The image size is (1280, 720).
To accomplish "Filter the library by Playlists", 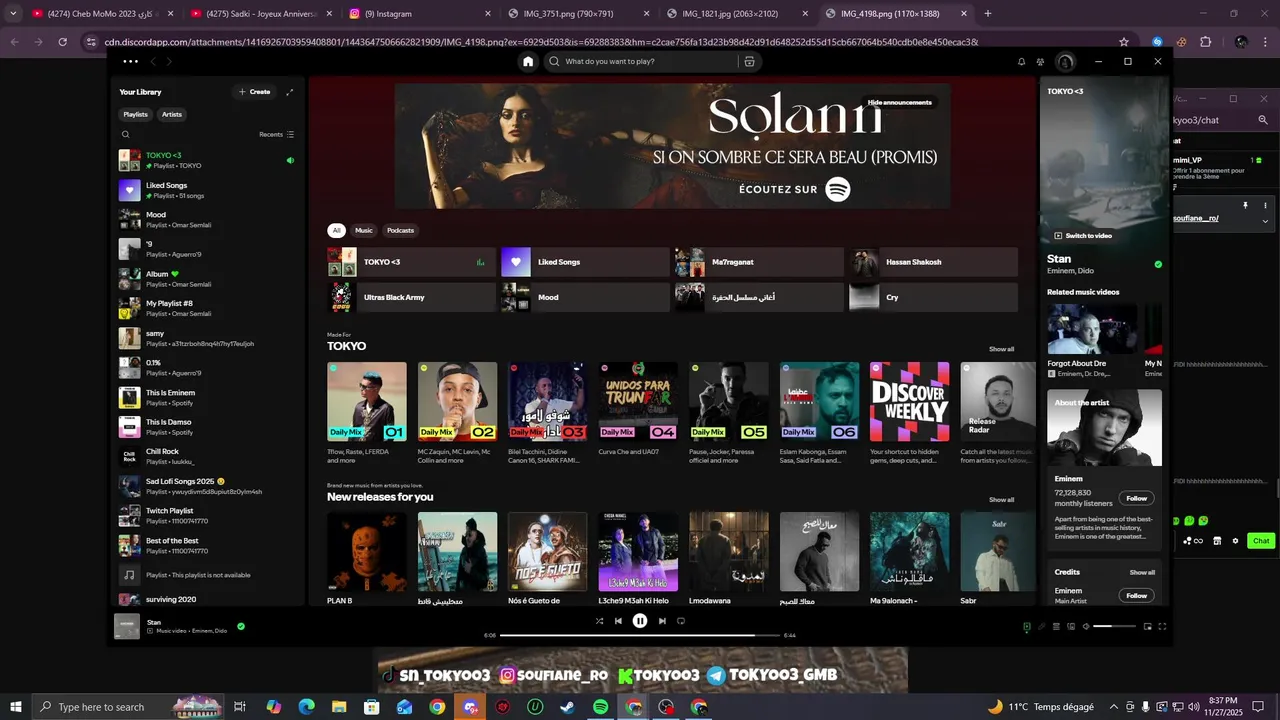I will [136, 114].
